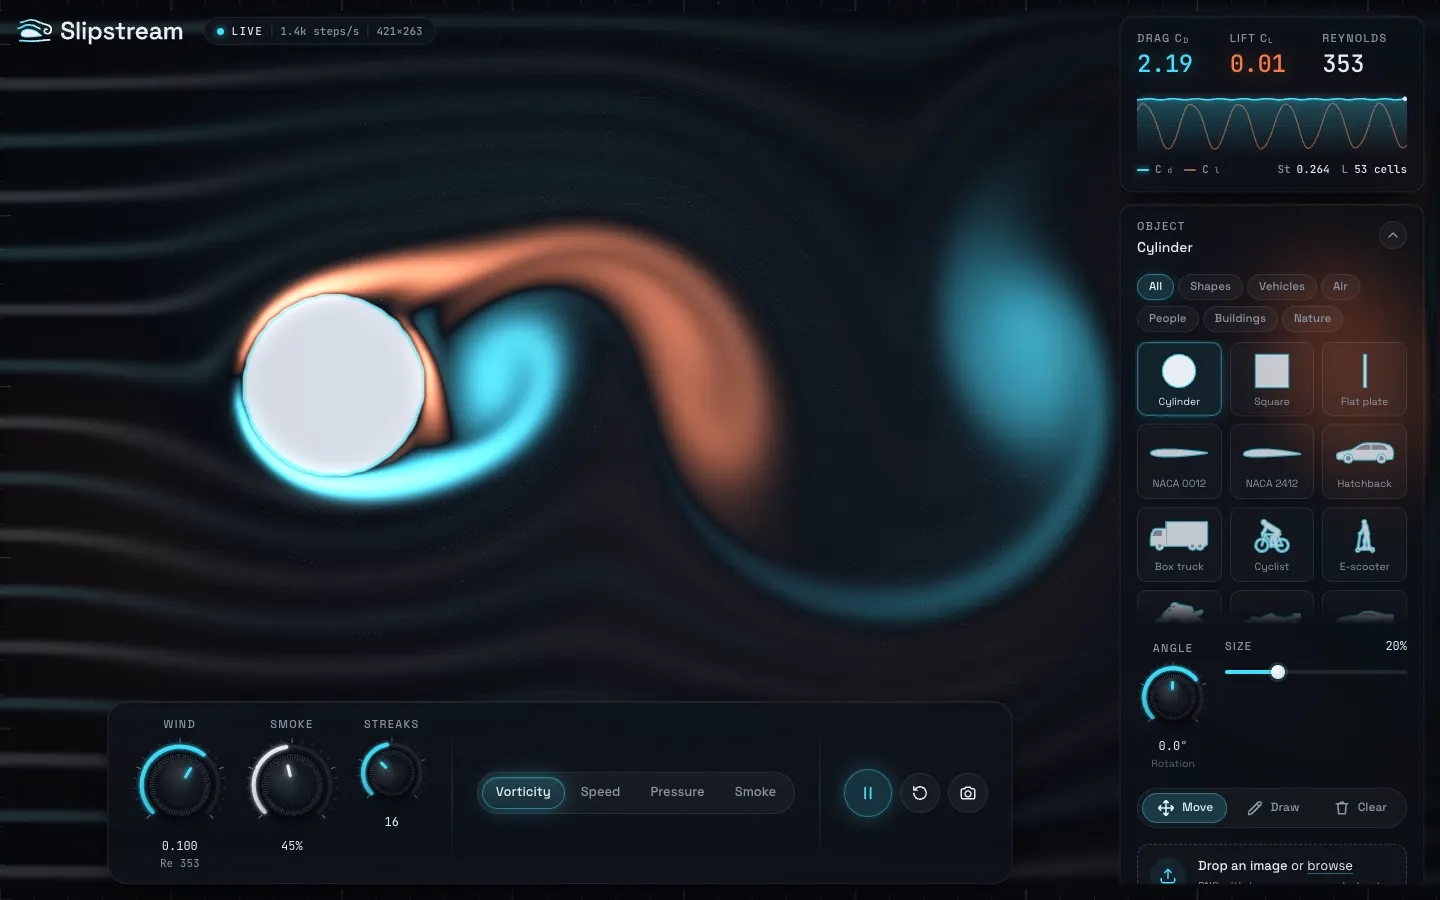The width and height of the screenshot is (1440, 900).
Task: Pick the Hatchback vehicle shape
Action: pos(1364,461)
